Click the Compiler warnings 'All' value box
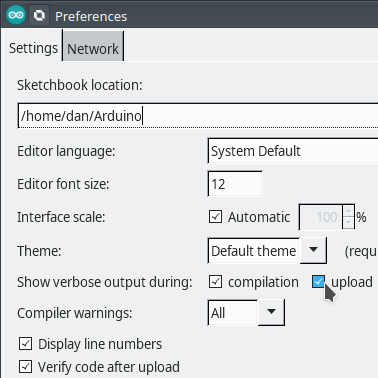Screen dimensions: 378x378 point(233,313)
